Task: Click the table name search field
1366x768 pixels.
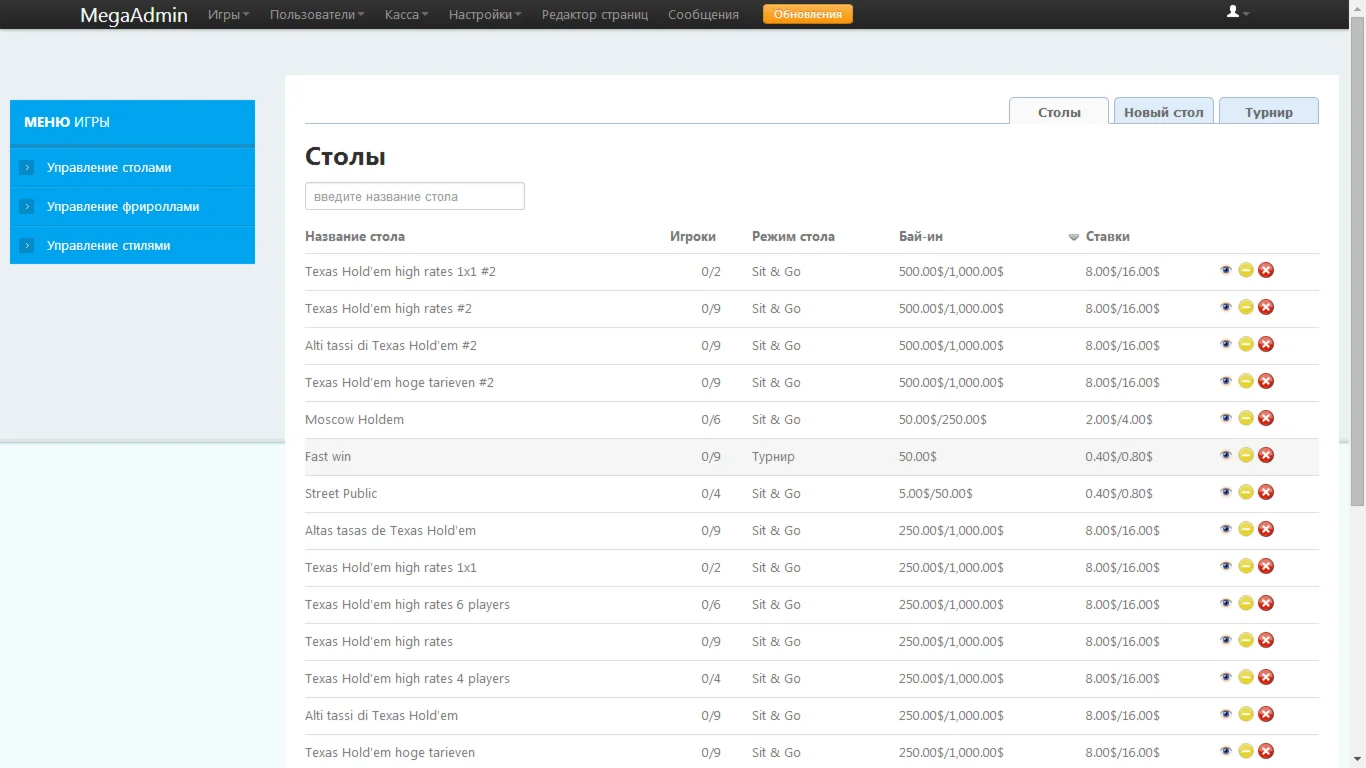Action: coord(414,197)
